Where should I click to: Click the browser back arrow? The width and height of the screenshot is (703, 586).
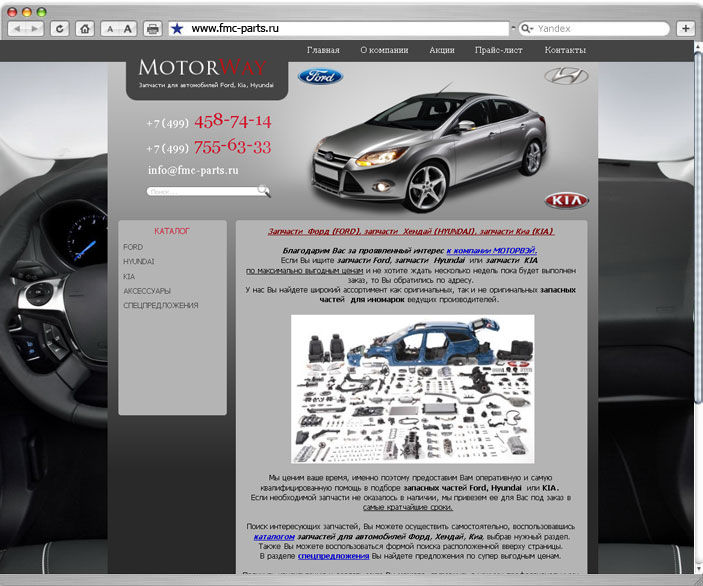click(x=17, y=29)
